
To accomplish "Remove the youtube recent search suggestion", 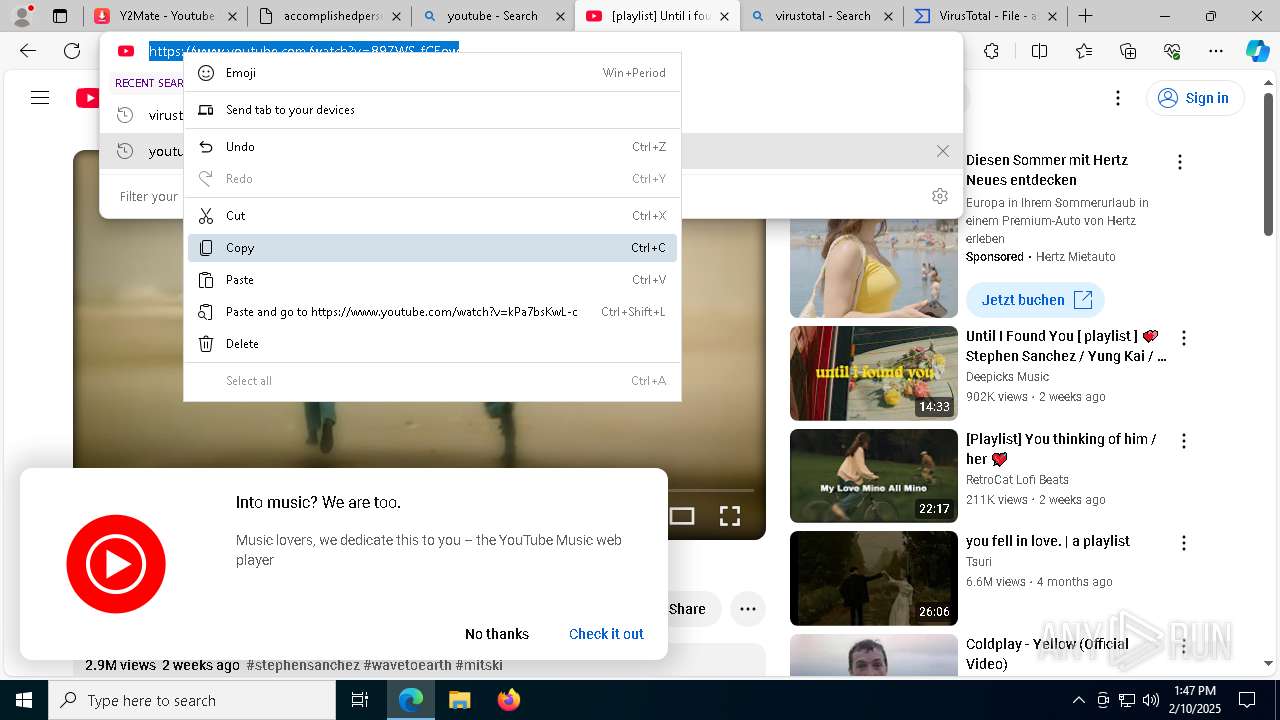I will [942, 151].
